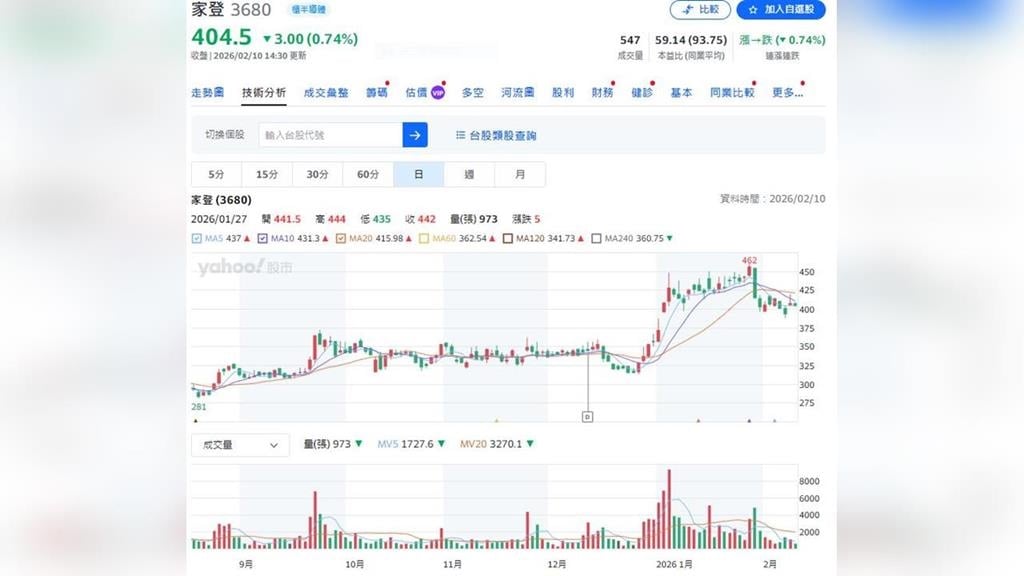This screenshot has height=576, width=1024.
Task: Select the 週 weekly chart interval
Action: (469, 174)
